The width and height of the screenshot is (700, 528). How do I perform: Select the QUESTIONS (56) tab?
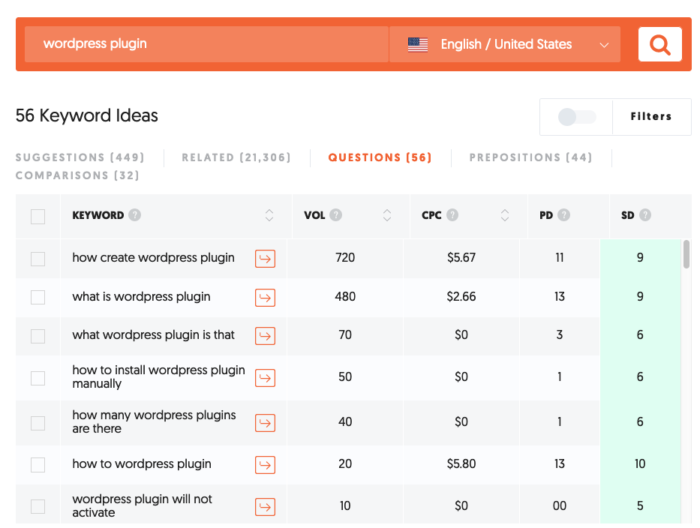[380, 158]
